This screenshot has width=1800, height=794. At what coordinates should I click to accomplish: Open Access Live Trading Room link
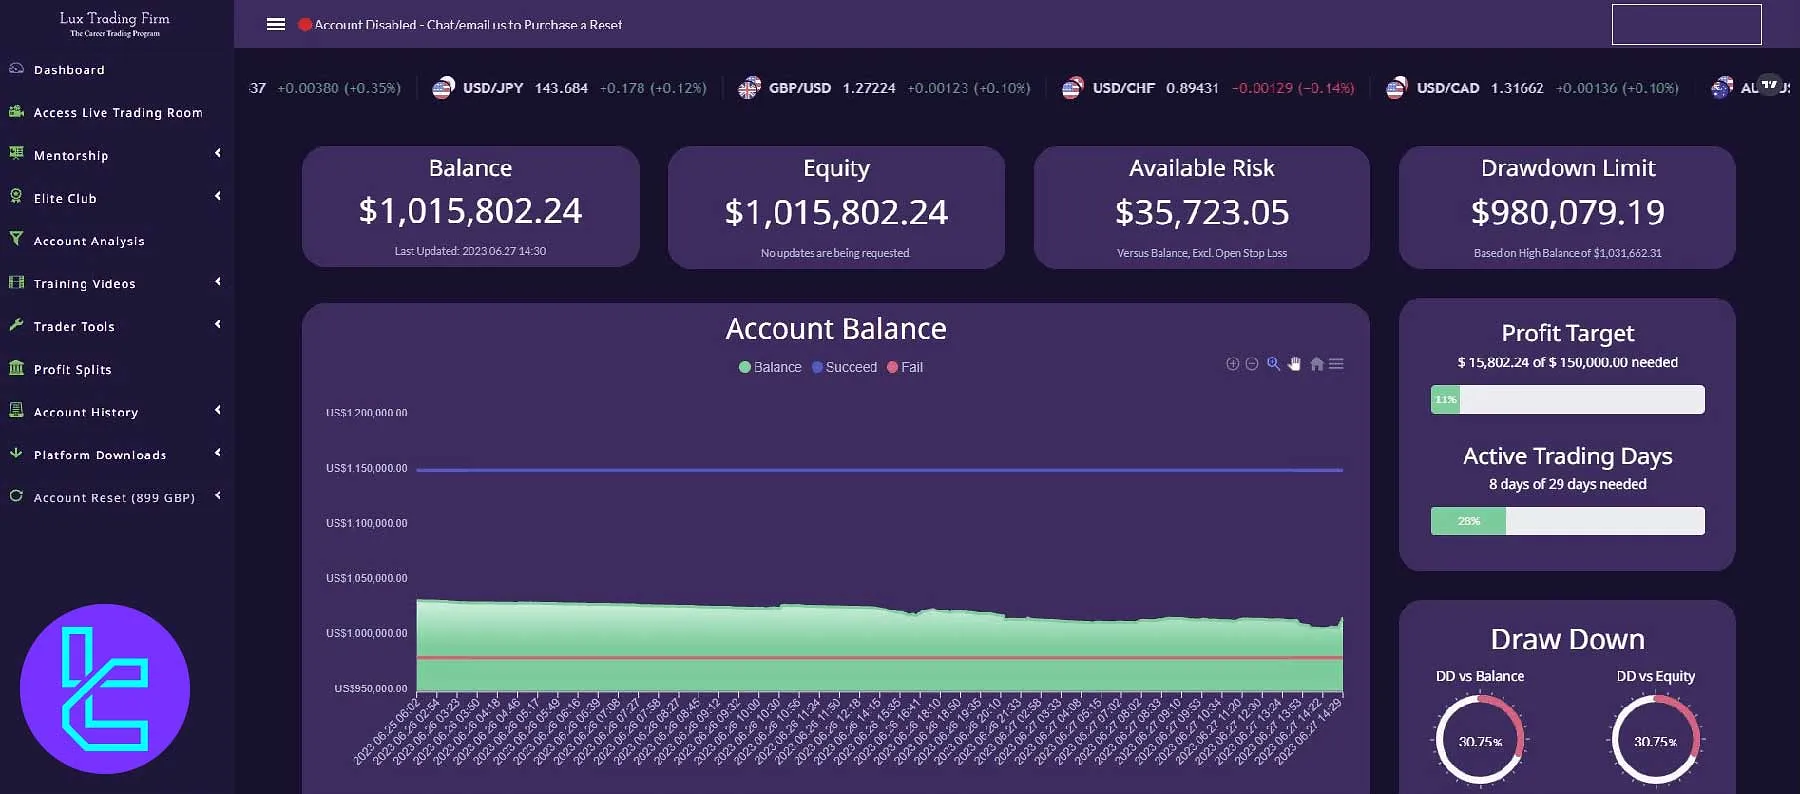118,113
